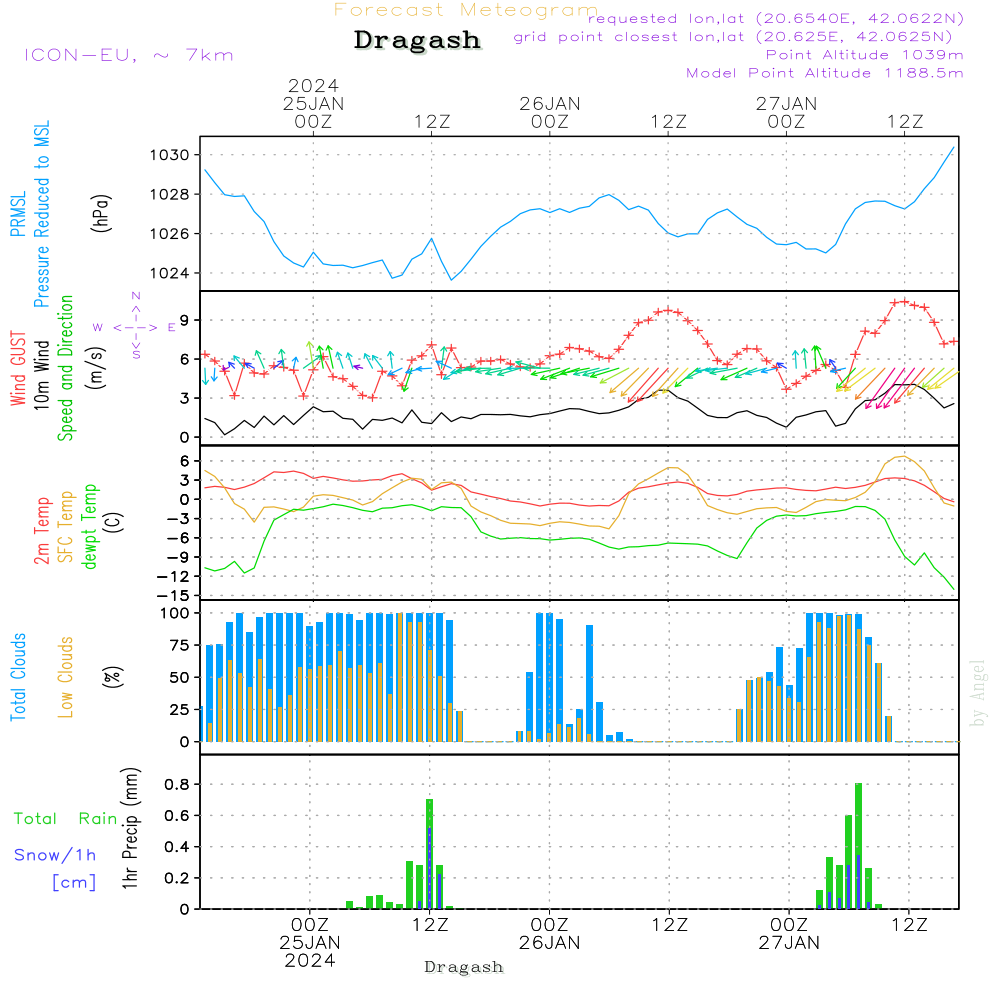Click the green 'Total Rain' legend text
This screenshot has width=1000, height=1000.
[66, 819]
